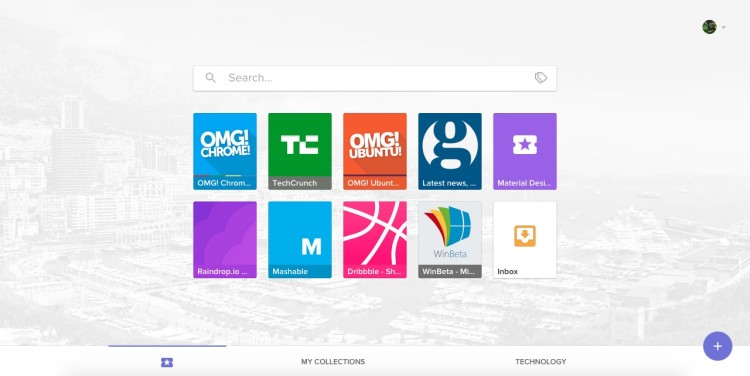The width and height of the screenshot is (750, 376).
Task: Open the Raindrop.io purple tile
Action: (225, 240)
